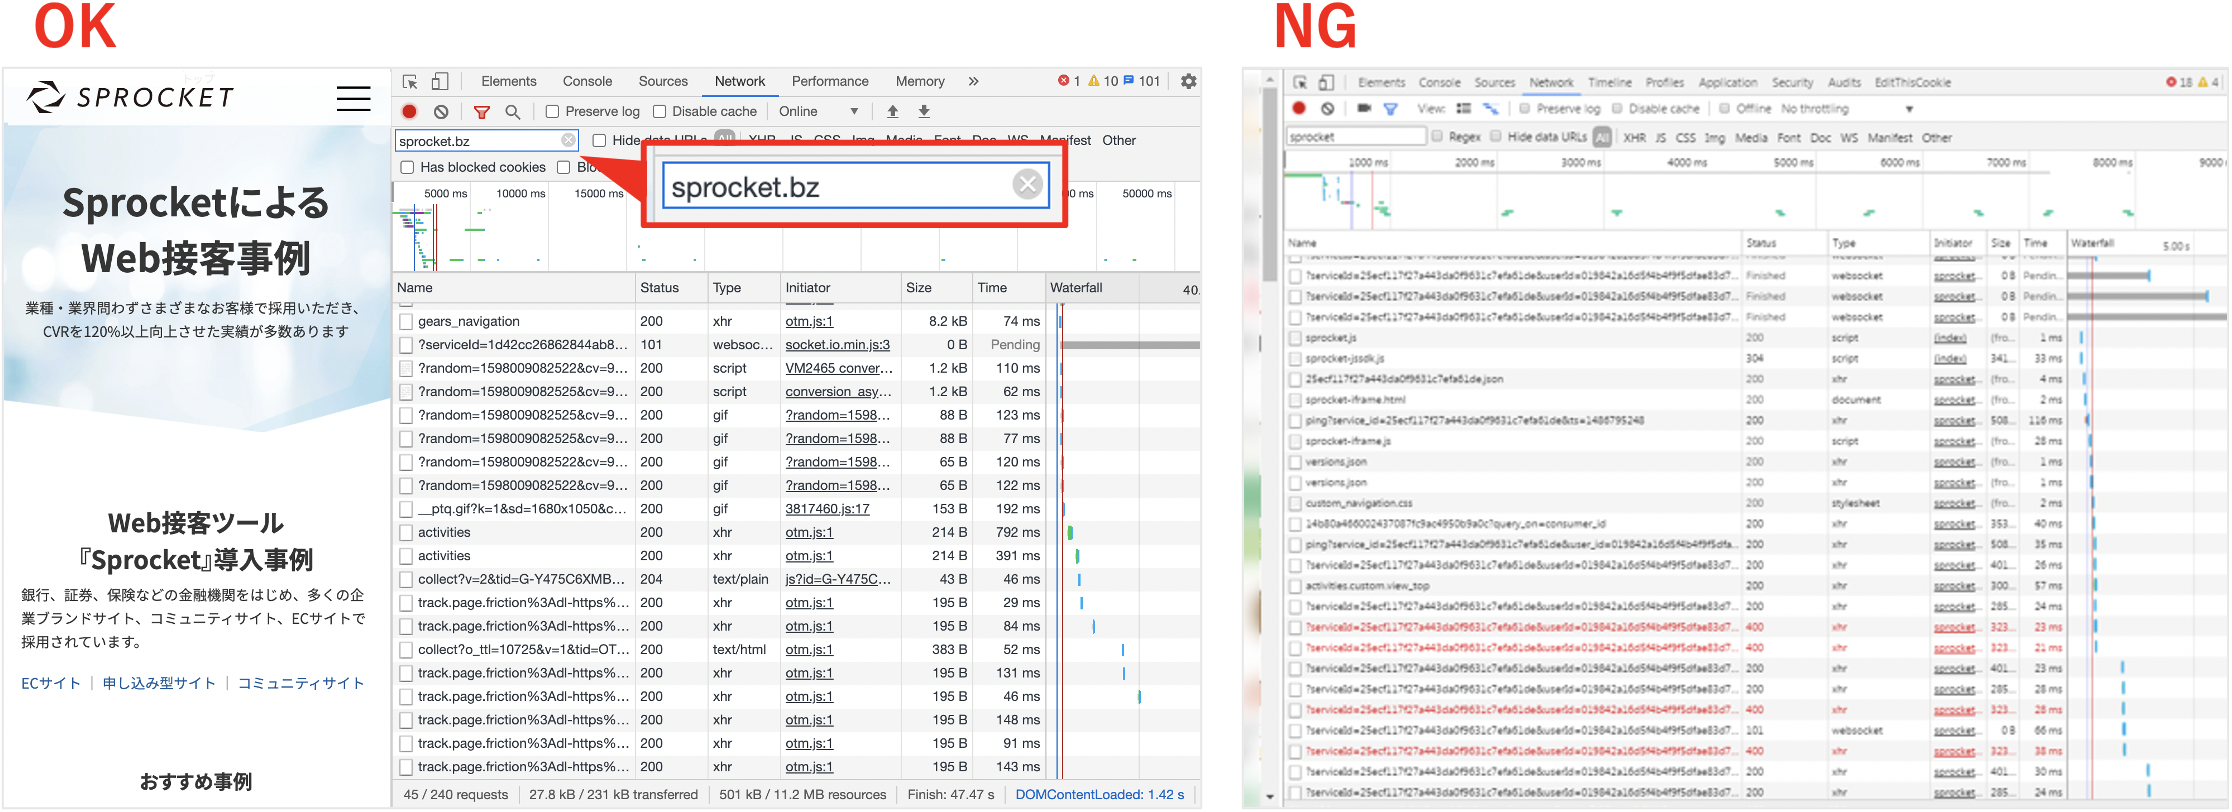Filter by WS type in NG panel
The image size is (2232, 812).
[x=1849, y=137]
